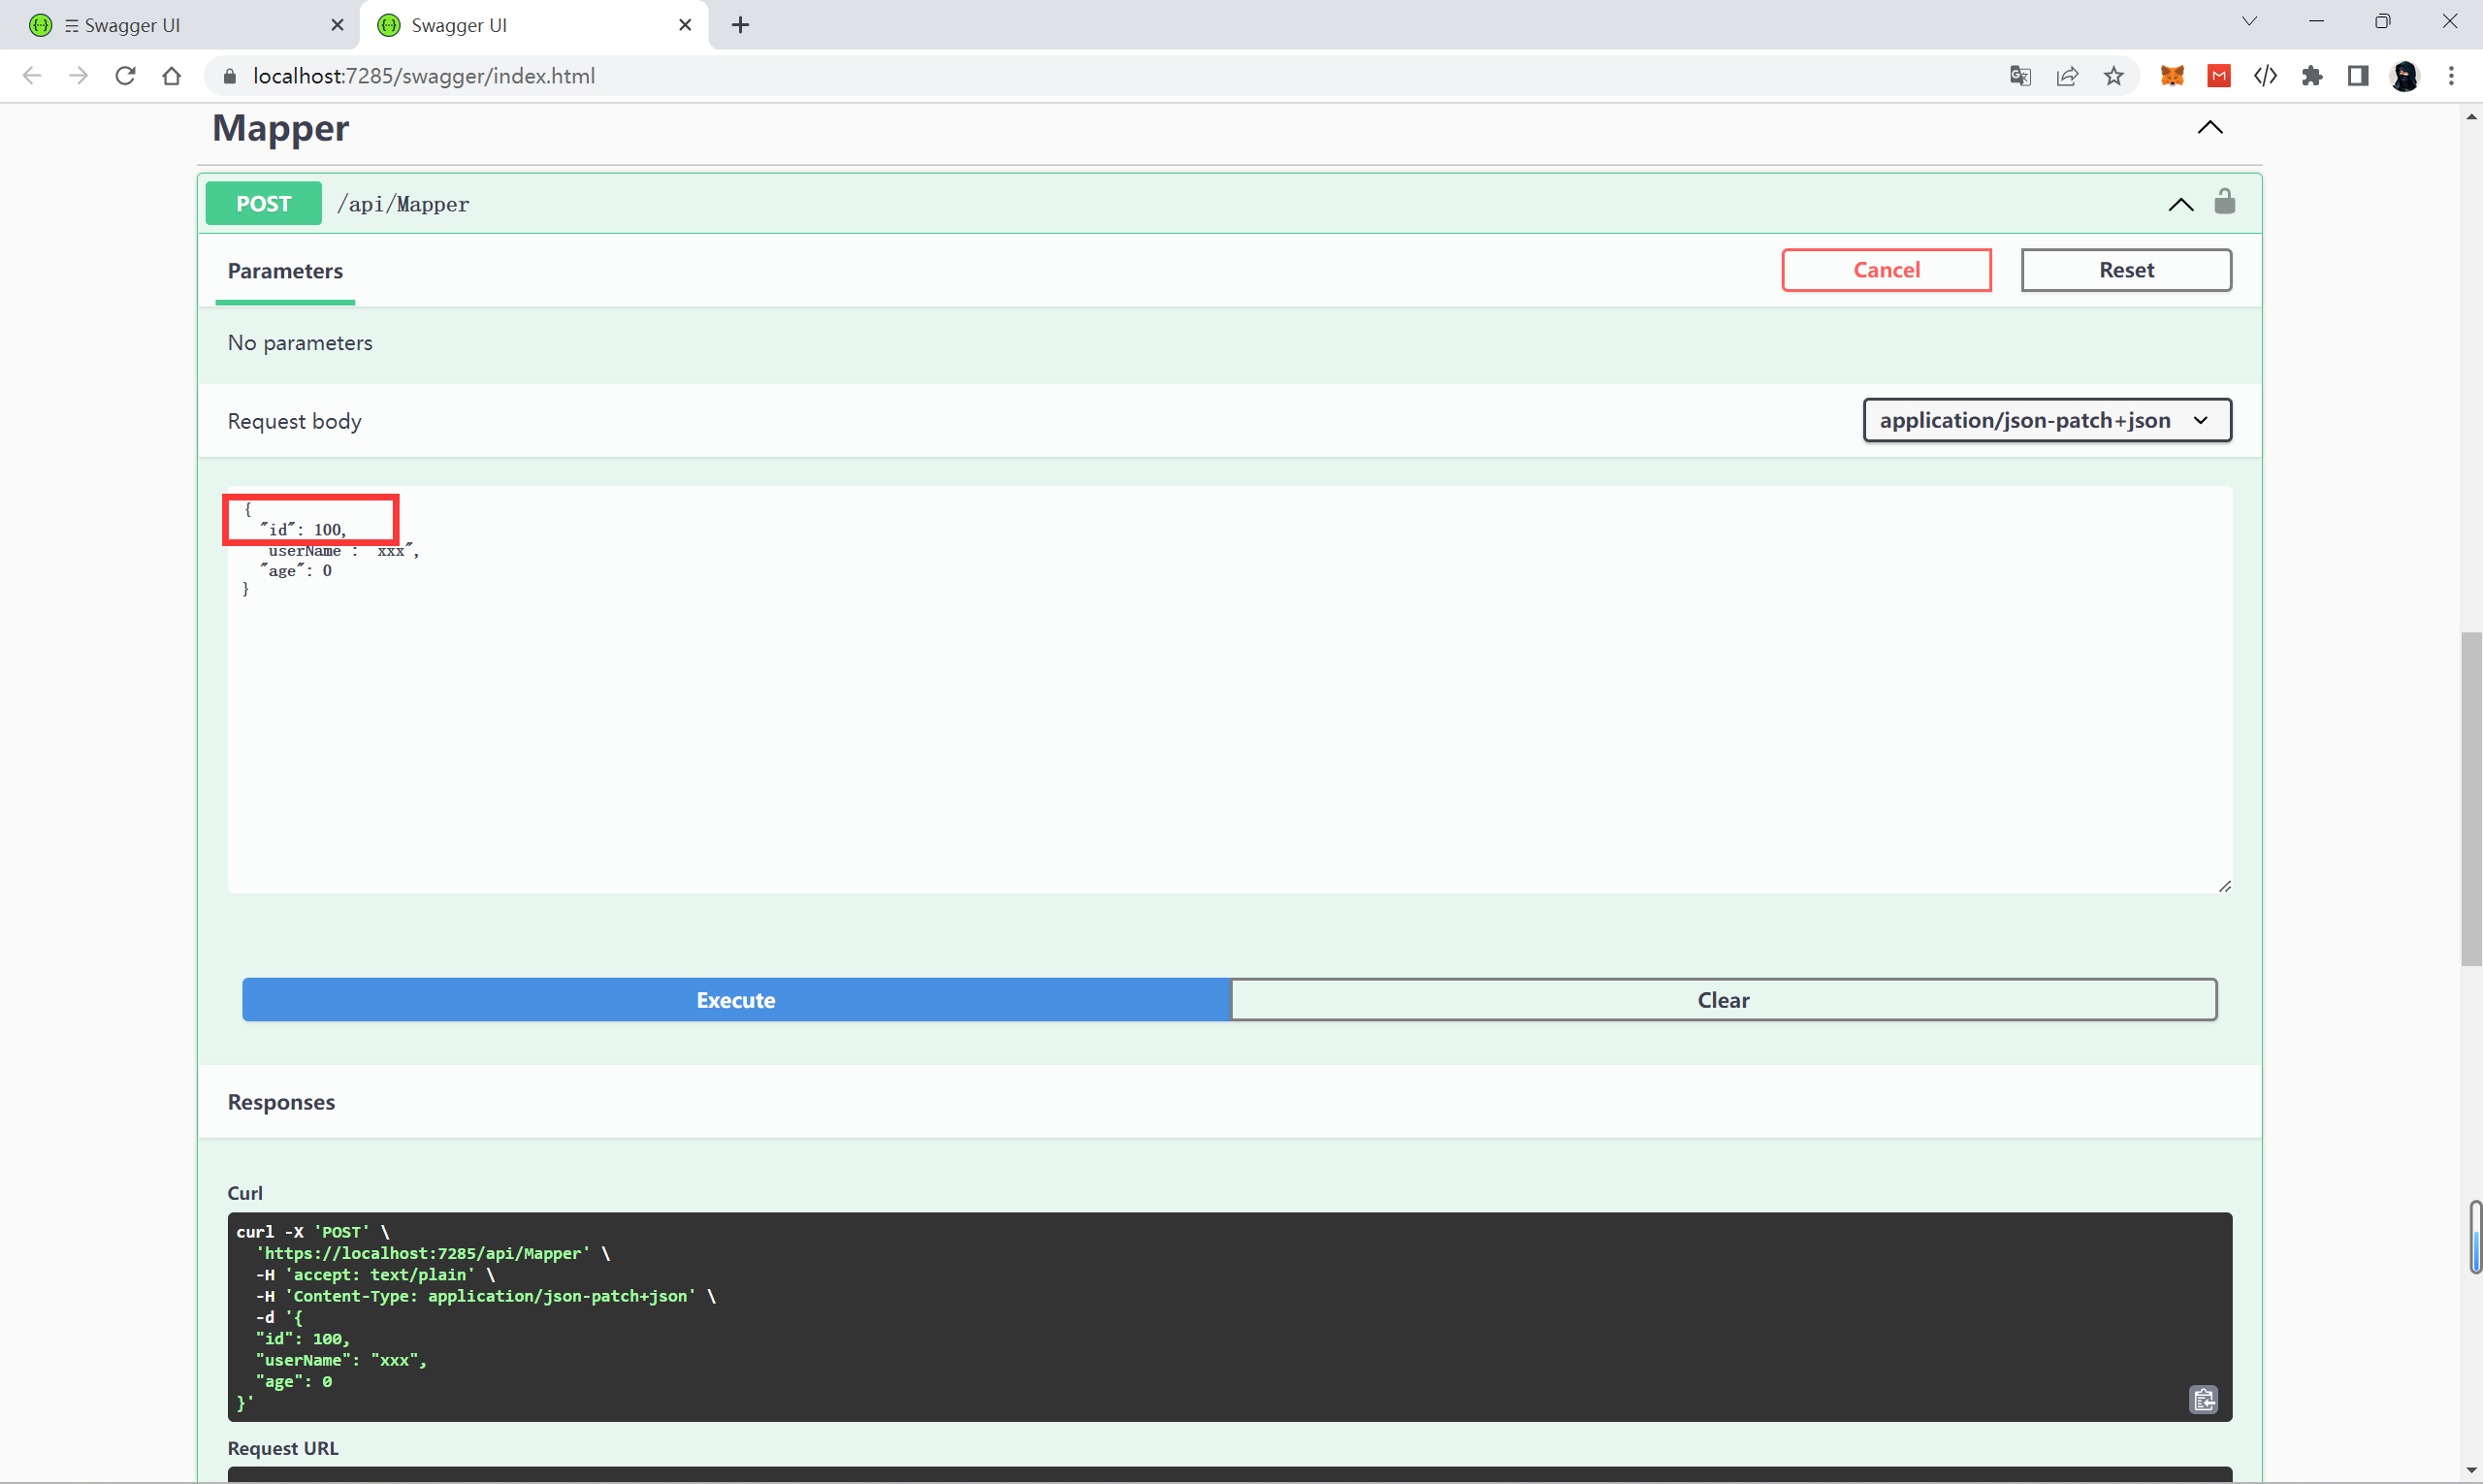
Task: Copy the curl command to the clipboard
Action: click(2203, 1399)
